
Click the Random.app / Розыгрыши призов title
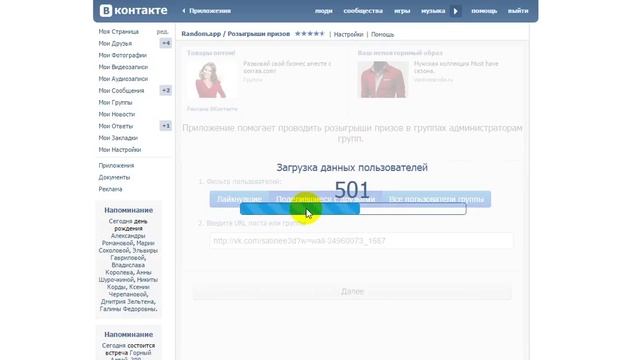pos(236,34)
